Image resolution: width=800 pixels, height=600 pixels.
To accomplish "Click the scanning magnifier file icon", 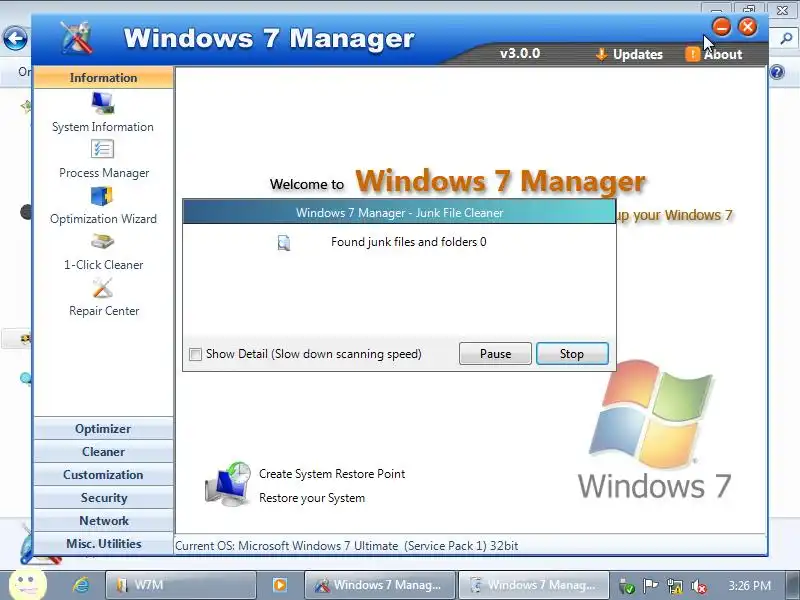I will coord(284,243).
